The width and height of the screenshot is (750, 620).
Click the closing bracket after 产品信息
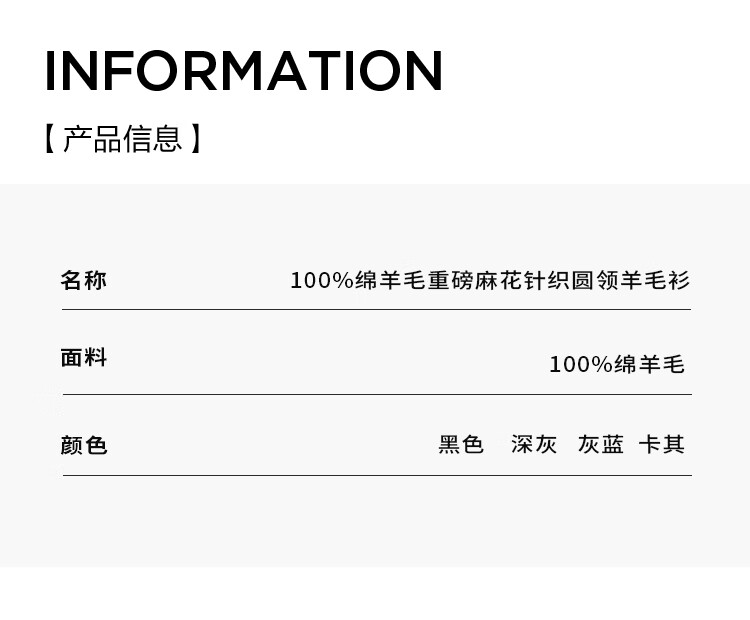[x=196, y=138]
